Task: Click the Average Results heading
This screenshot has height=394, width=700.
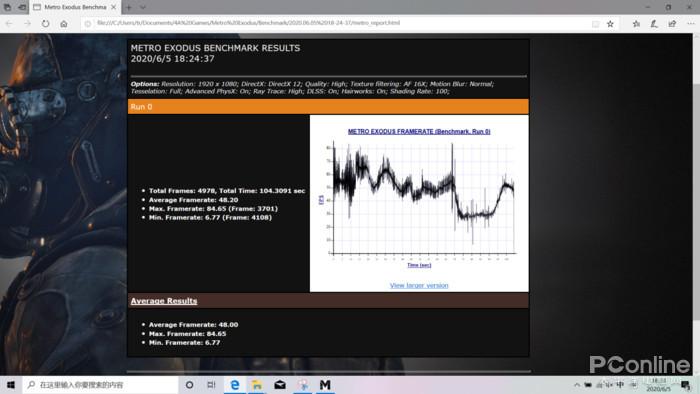Action: [164, 301]
